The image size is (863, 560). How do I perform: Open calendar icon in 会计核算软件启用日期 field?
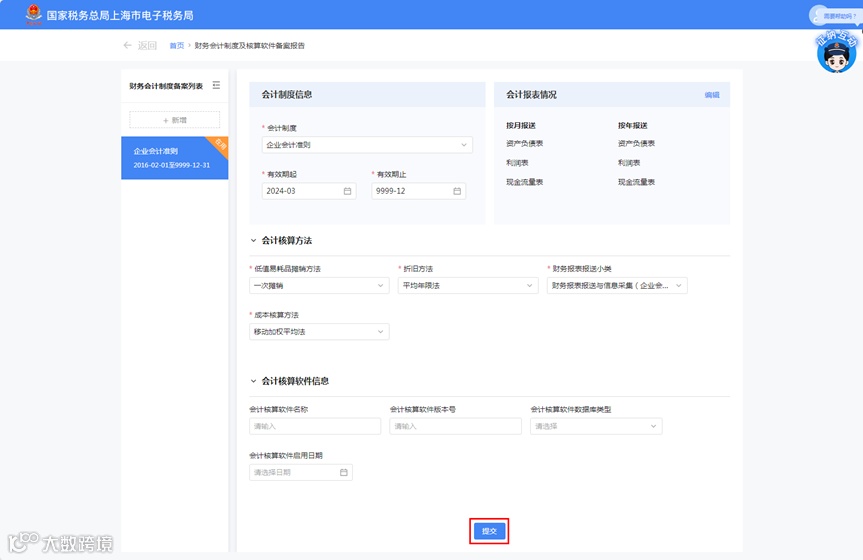343,472
